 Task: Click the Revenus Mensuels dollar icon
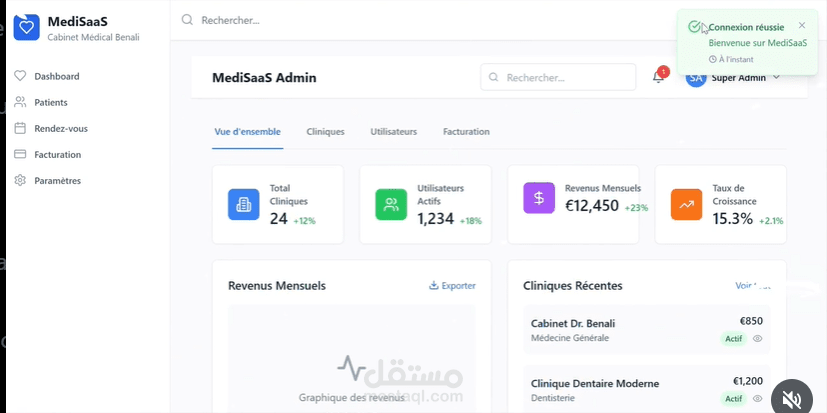point(538,198)
